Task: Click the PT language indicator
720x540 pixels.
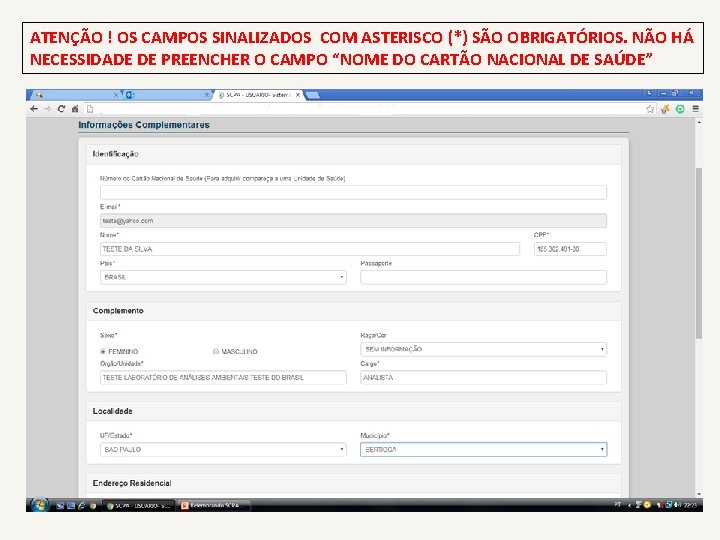Action: point(618,505)
